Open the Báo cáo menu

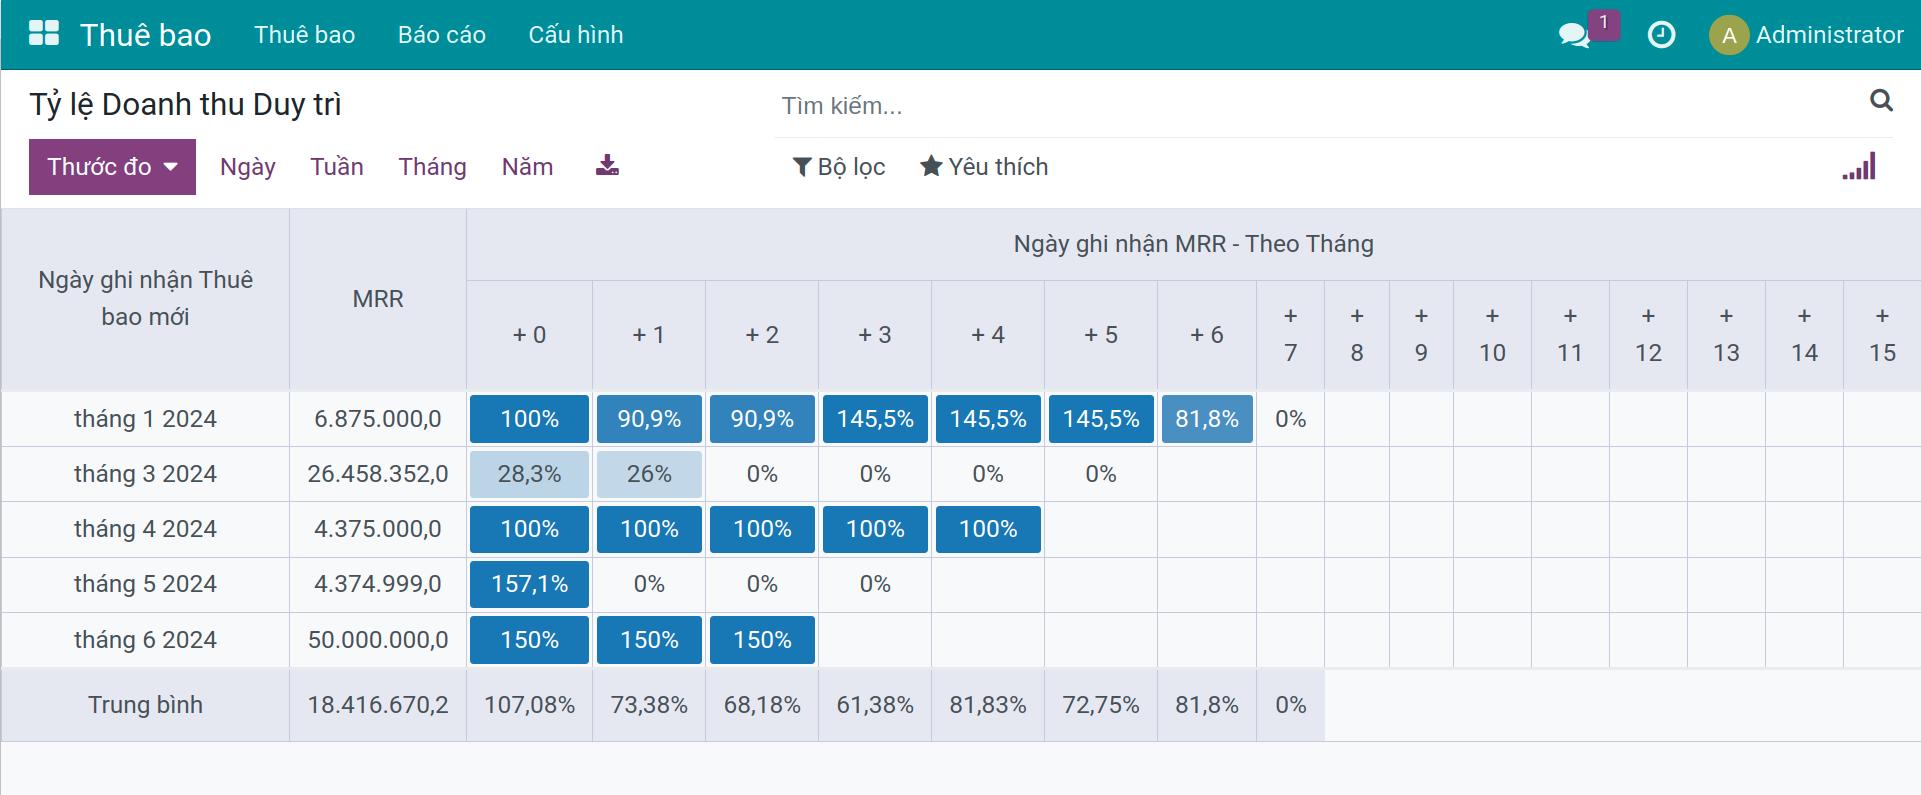pyautogui.click(x=442, y=35)
